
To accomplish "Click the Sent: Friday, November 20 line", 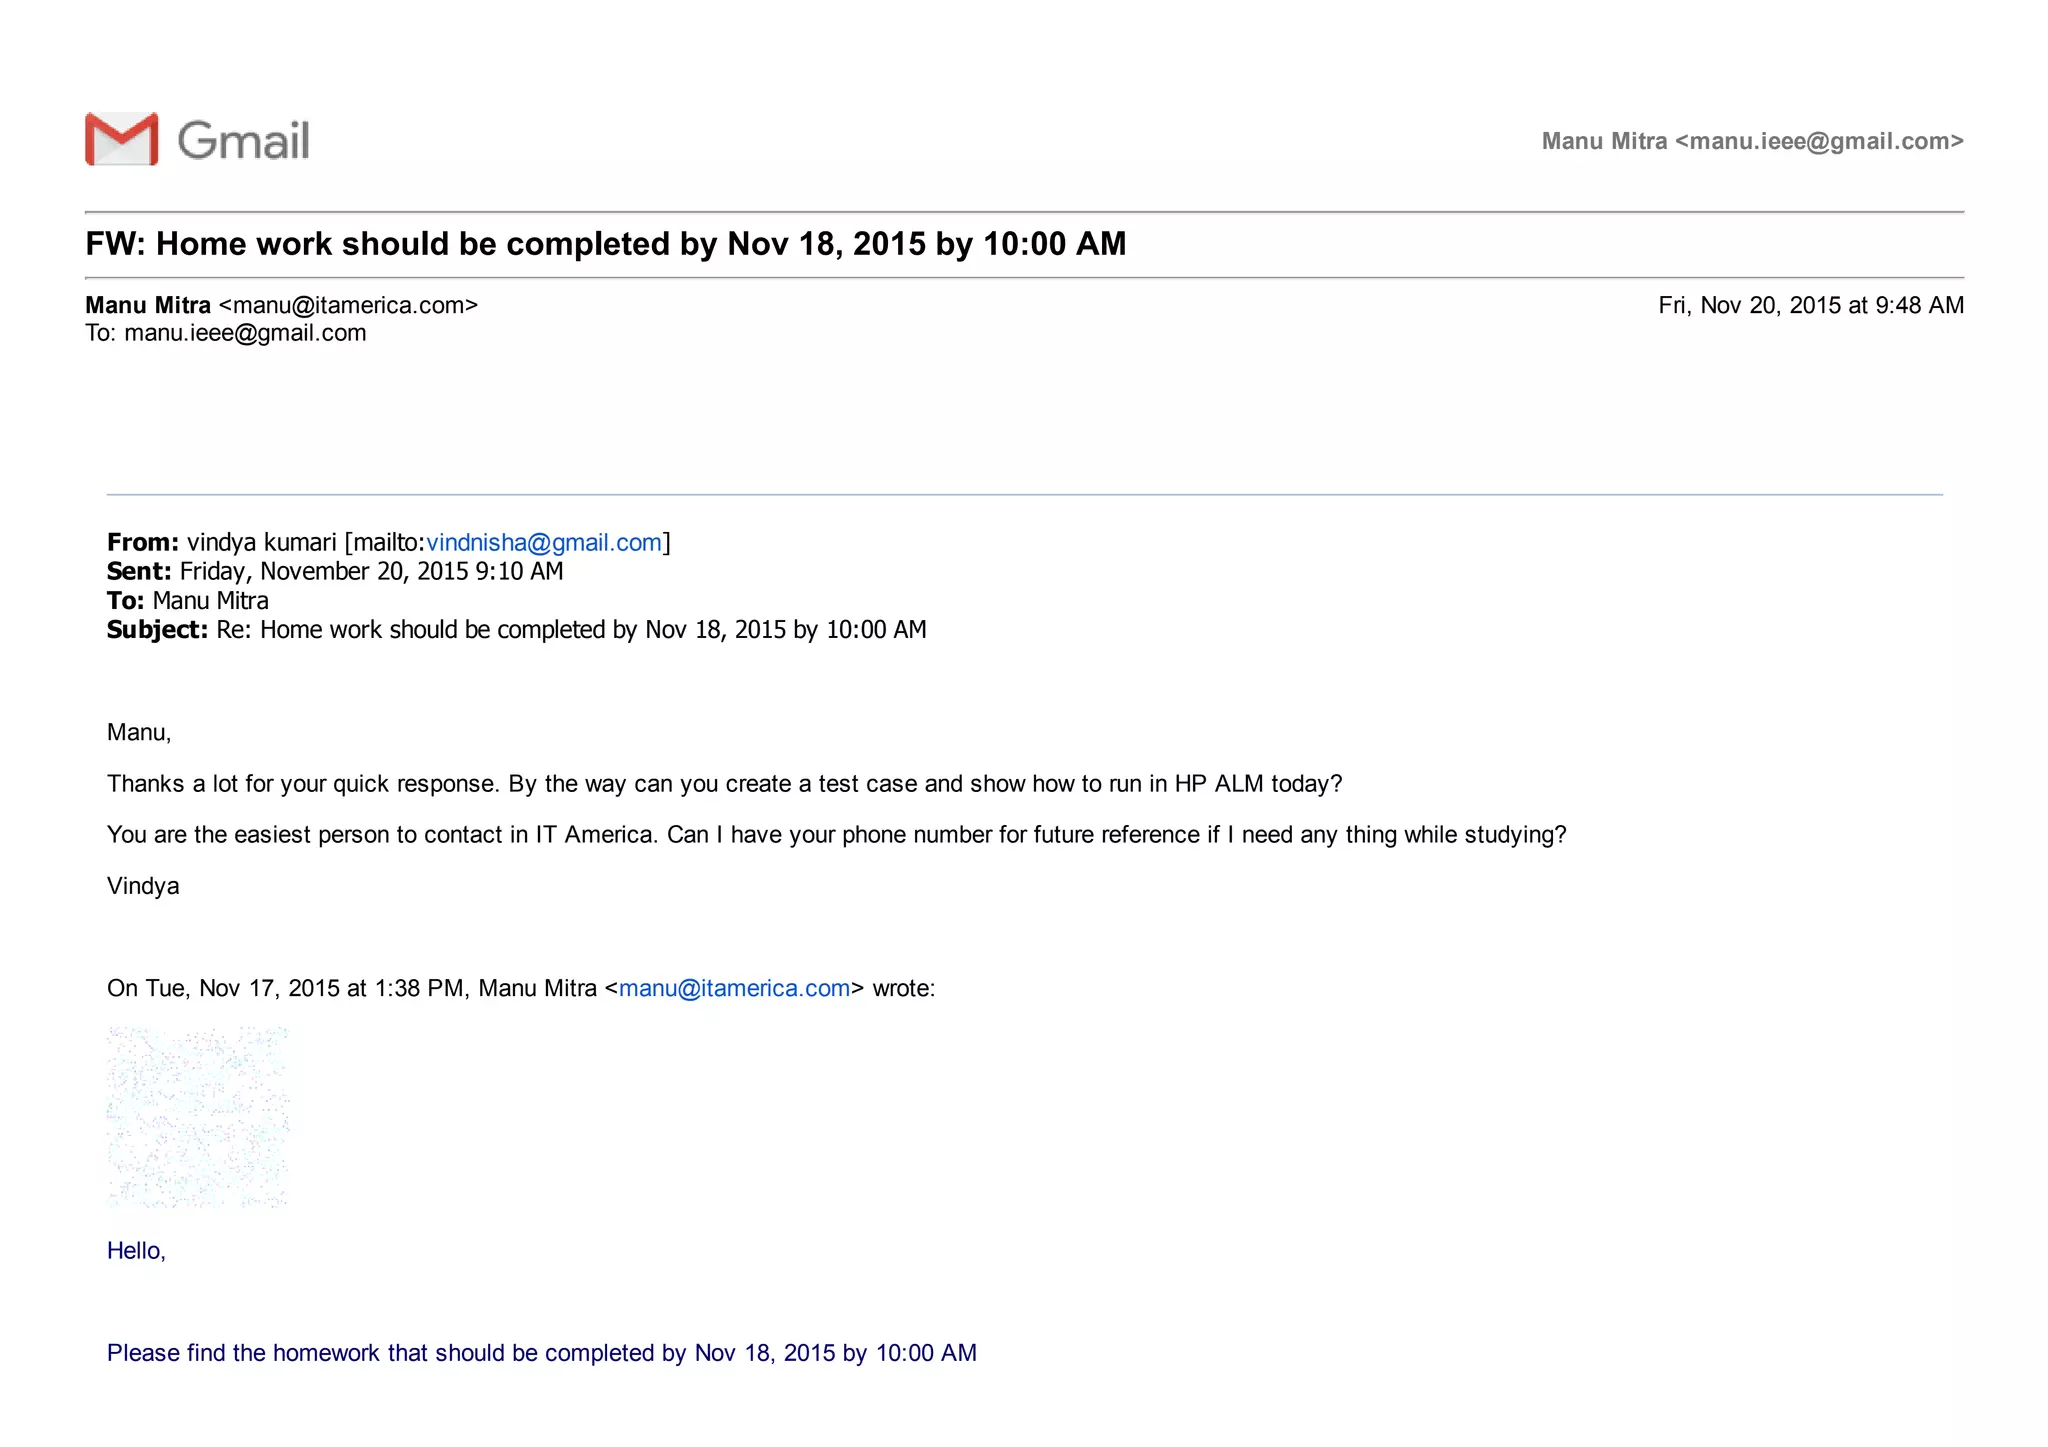I will (335, 571).
